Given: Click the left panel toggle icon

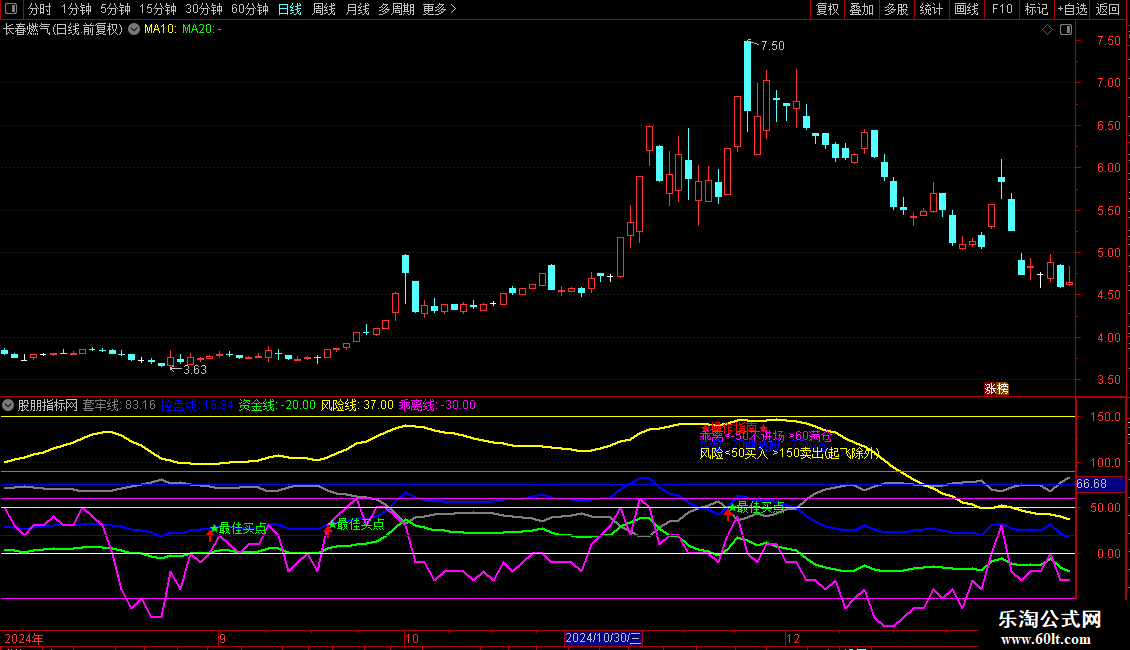Looking at the screenshot, I should coord(9,9).
